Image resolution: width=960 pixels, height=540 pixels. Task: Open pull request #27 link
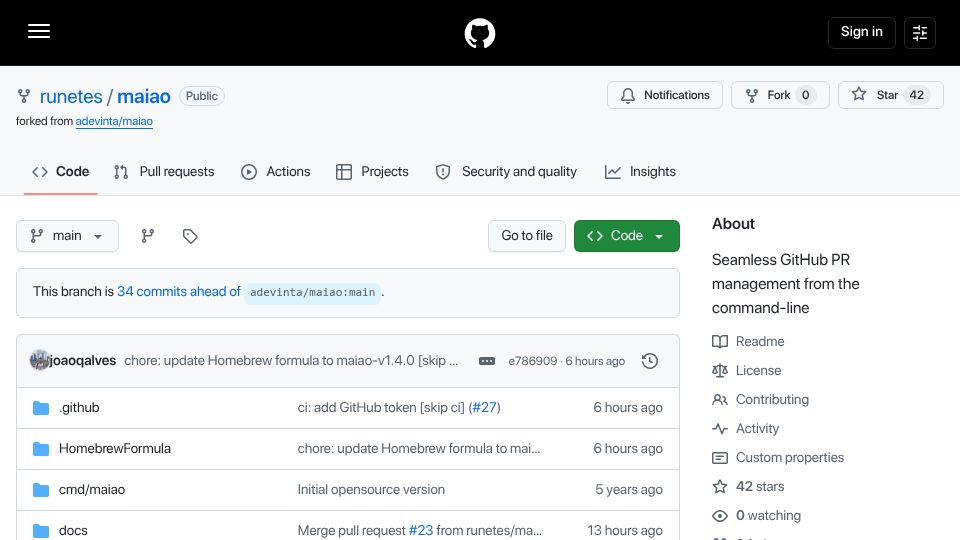[x=484, y=408]
